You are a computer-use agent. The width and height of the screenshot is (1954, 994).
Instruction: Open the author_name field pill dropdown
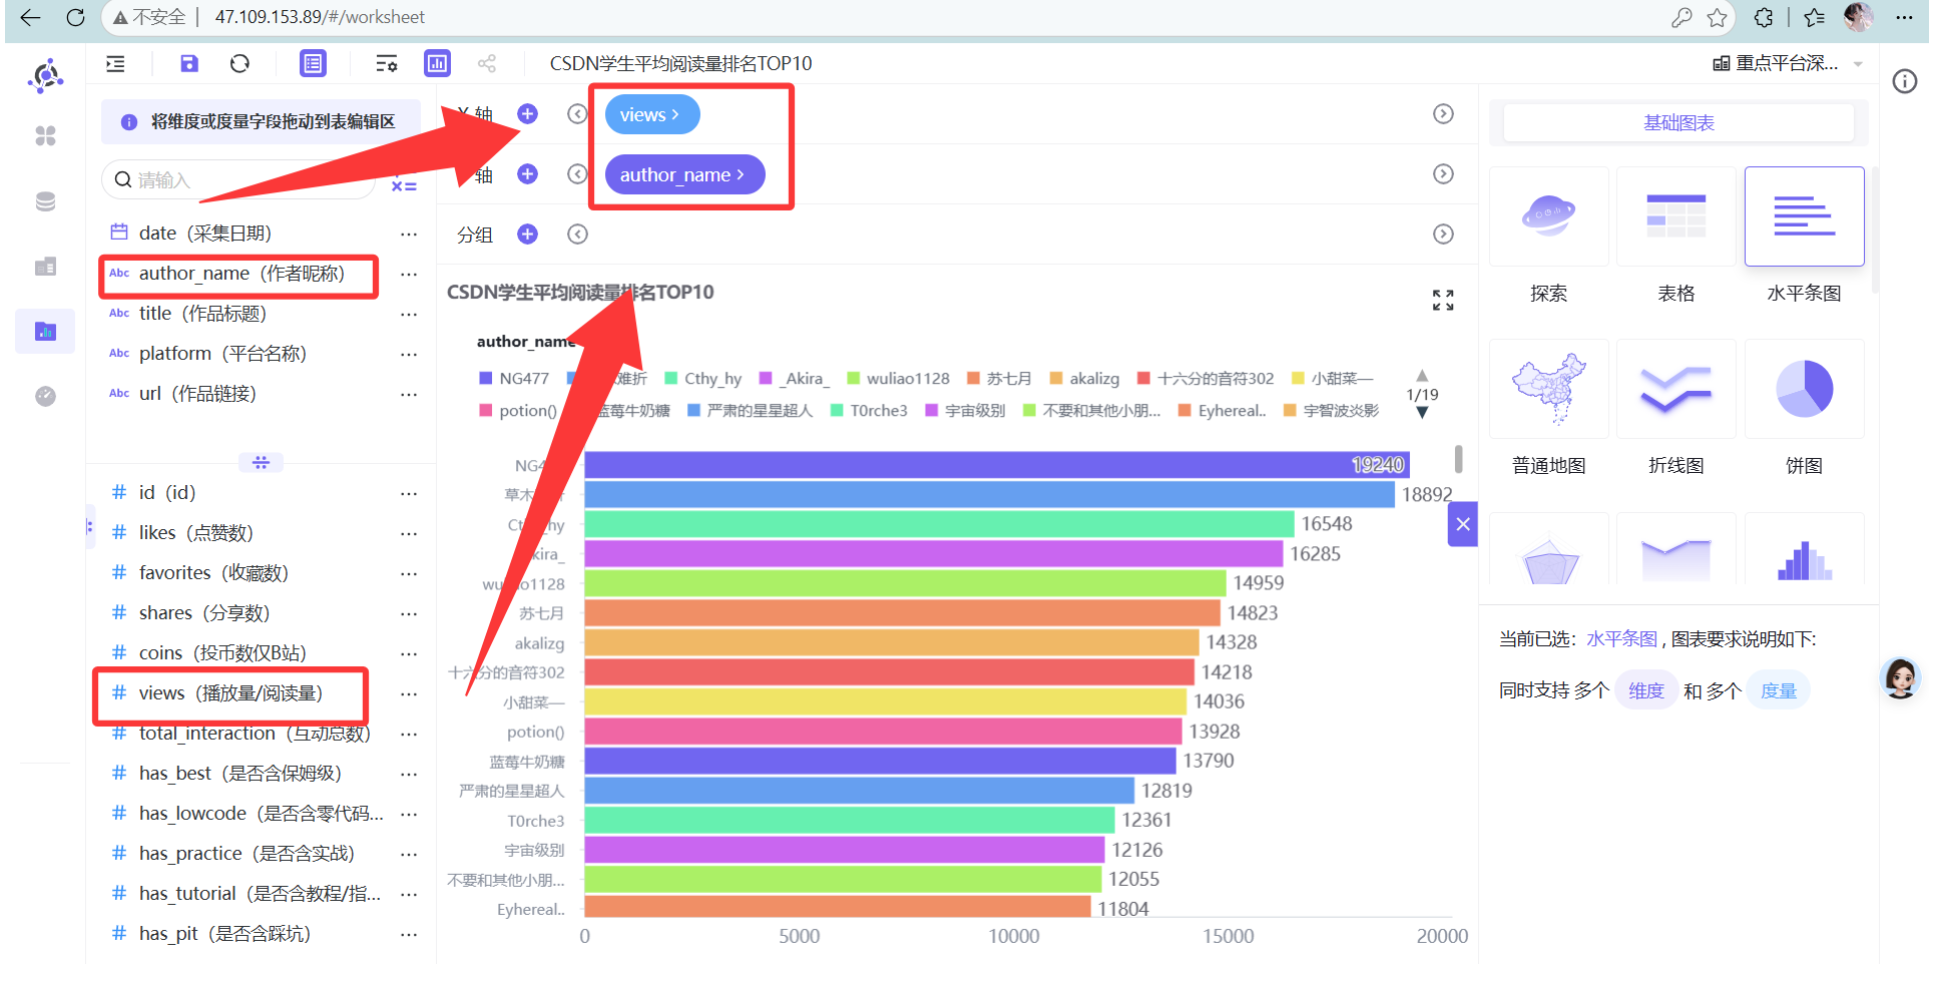685,175
